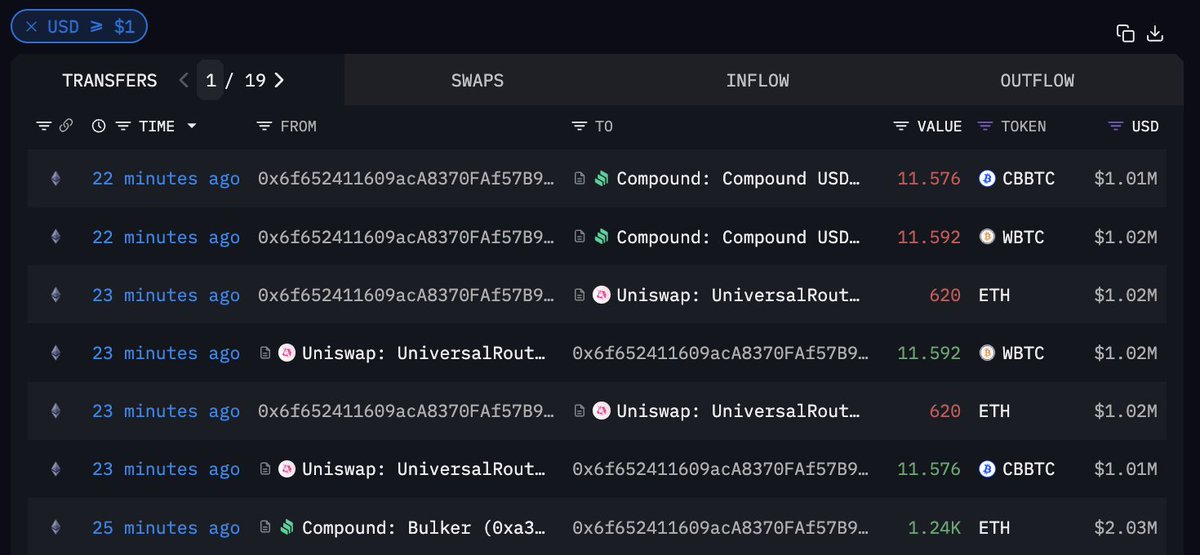
Task: Open recipient address on the 1.24K ETH row
Action: pyautogui.click(x=720, y=527)
